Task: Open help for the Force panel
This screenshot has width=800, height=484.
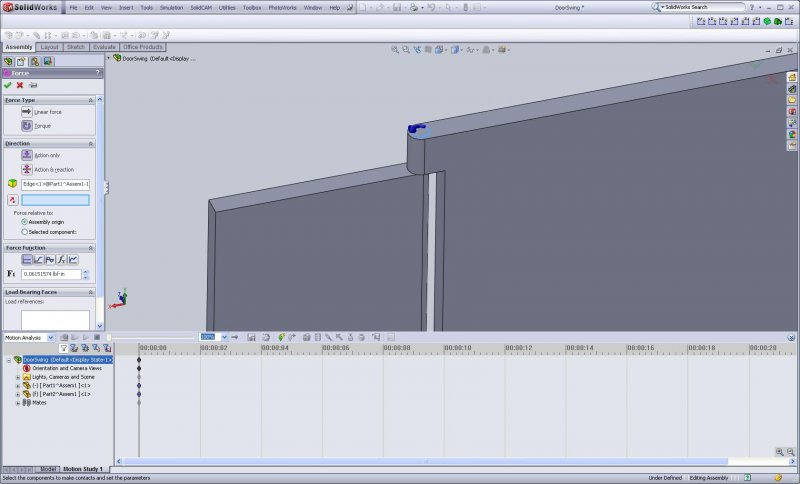Action: [x=97, y=73]
